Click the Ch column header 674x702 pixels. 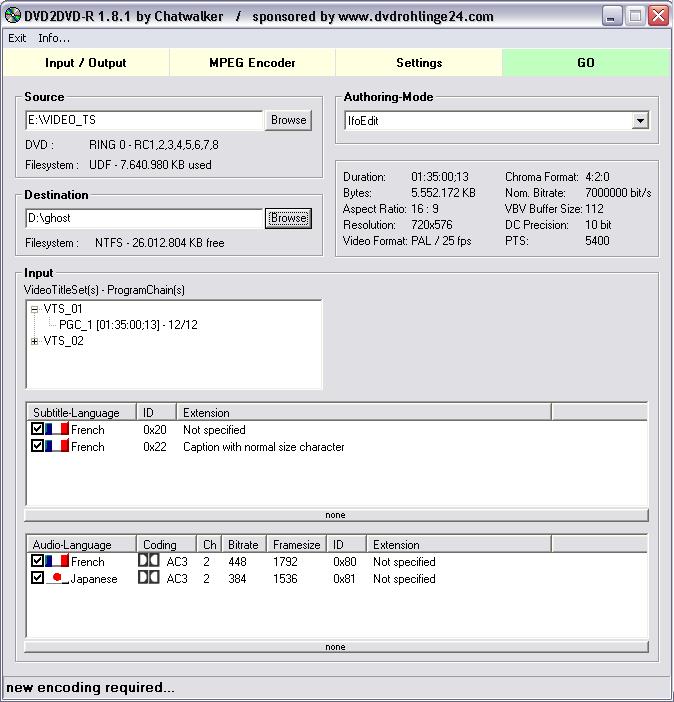point(210,544)
